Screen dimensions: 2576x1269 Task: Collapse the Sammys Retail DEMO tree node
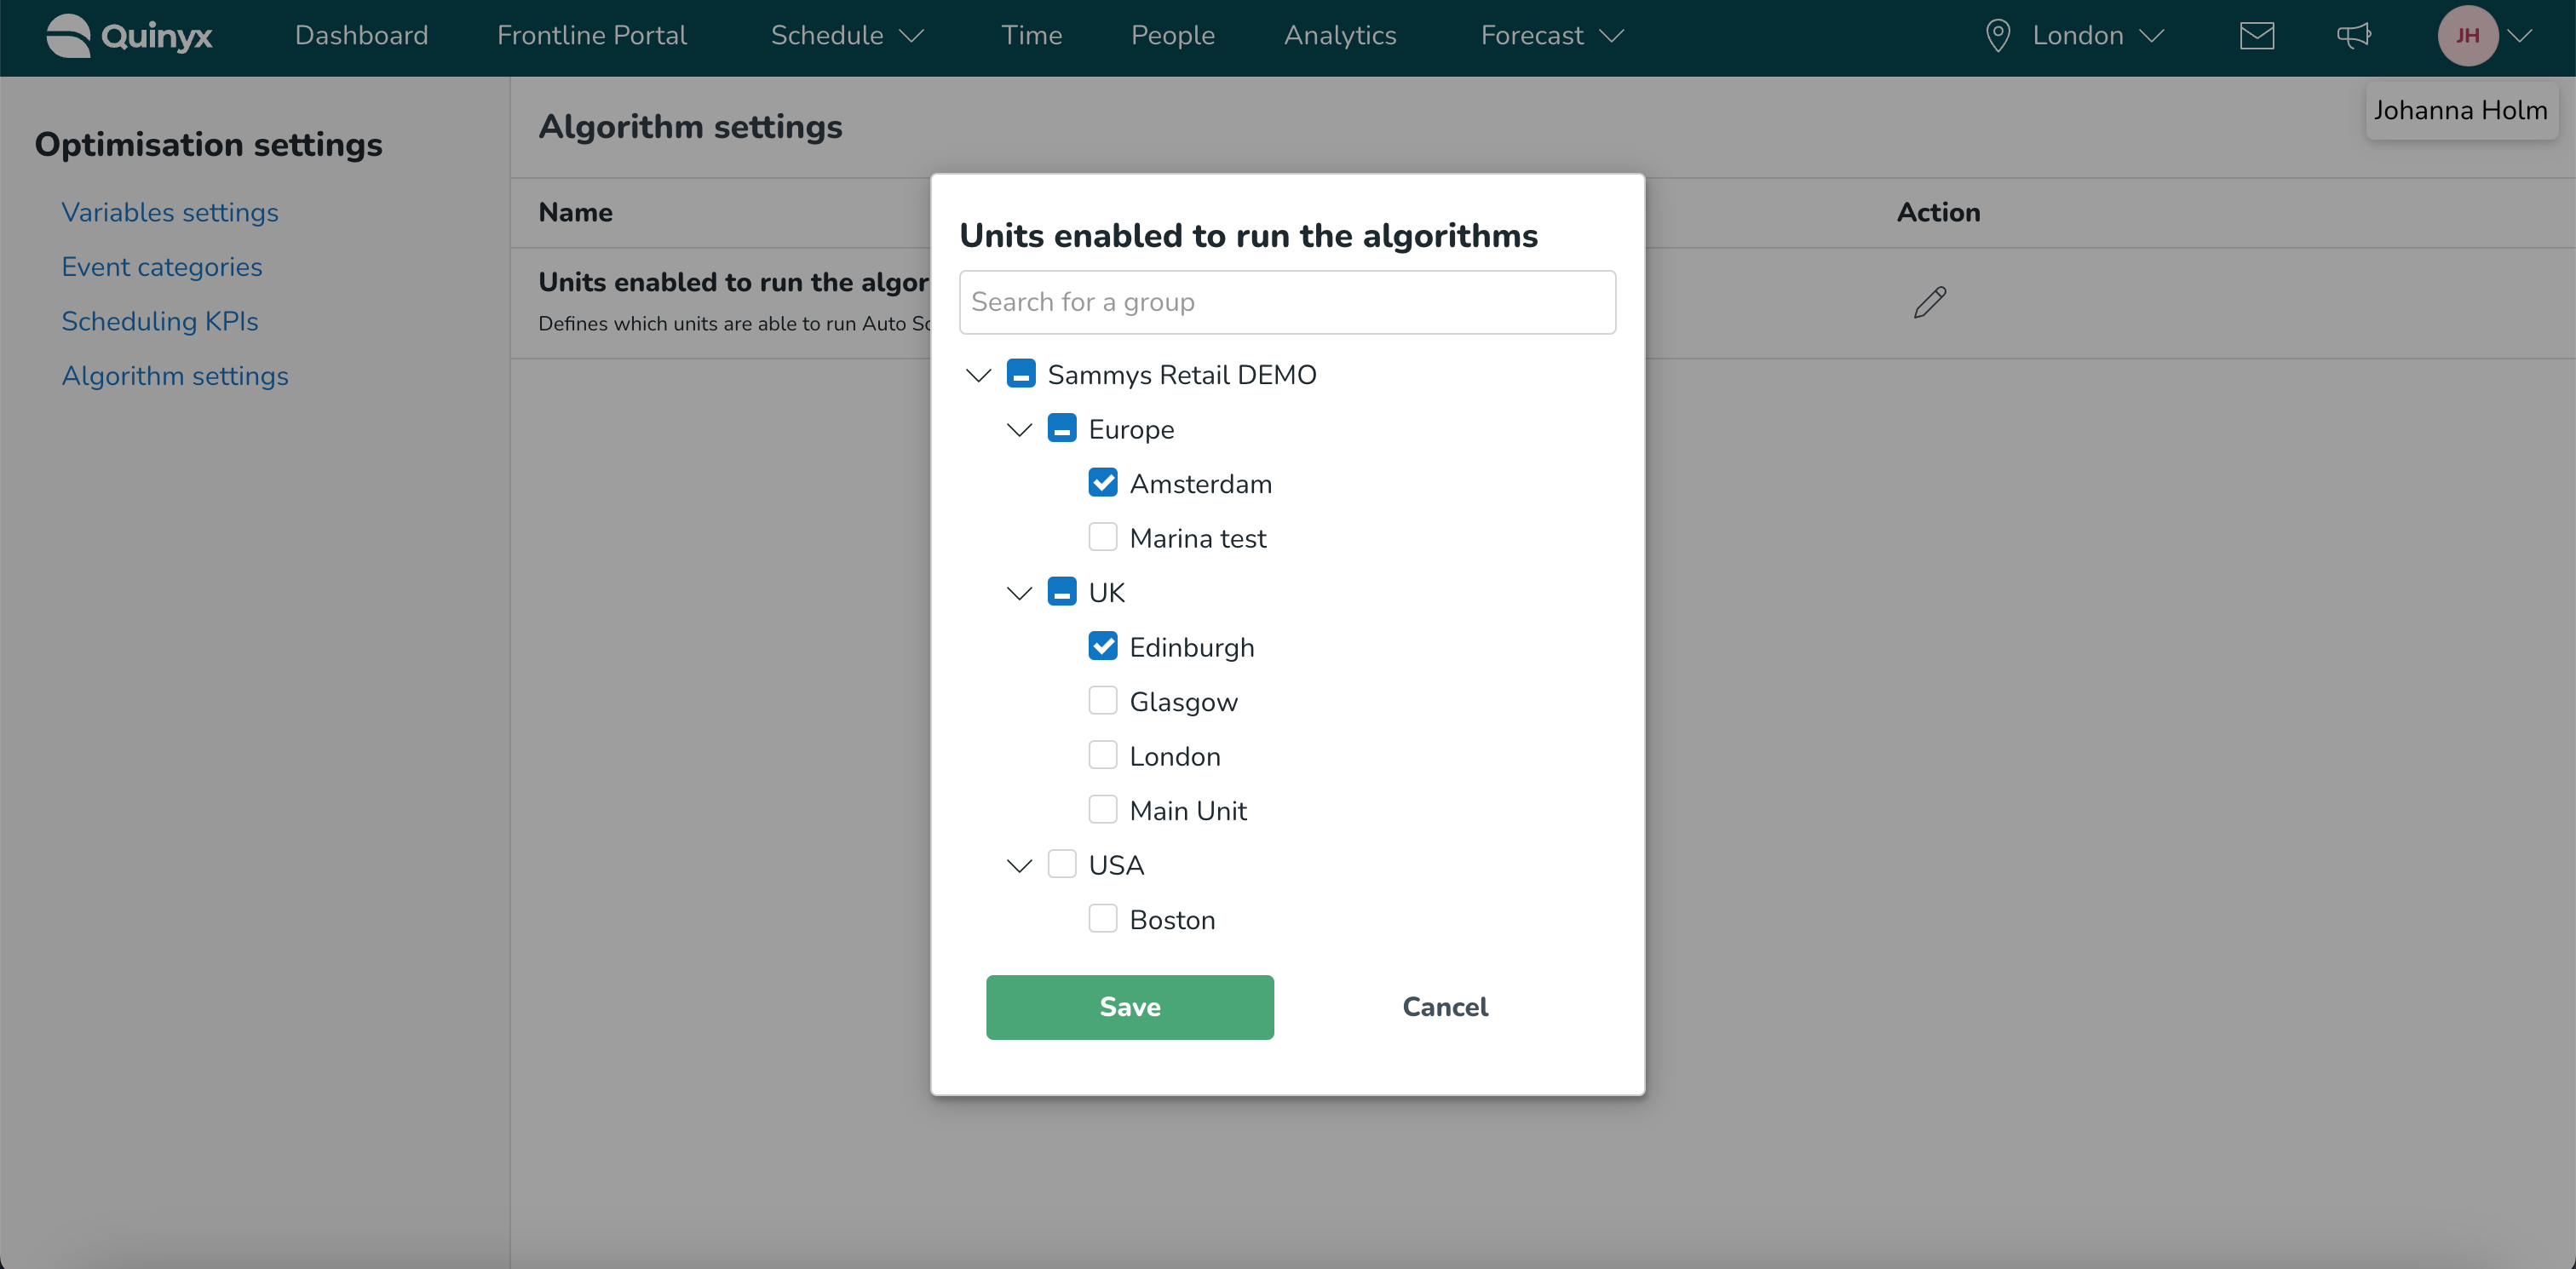(x=978, y=375)
